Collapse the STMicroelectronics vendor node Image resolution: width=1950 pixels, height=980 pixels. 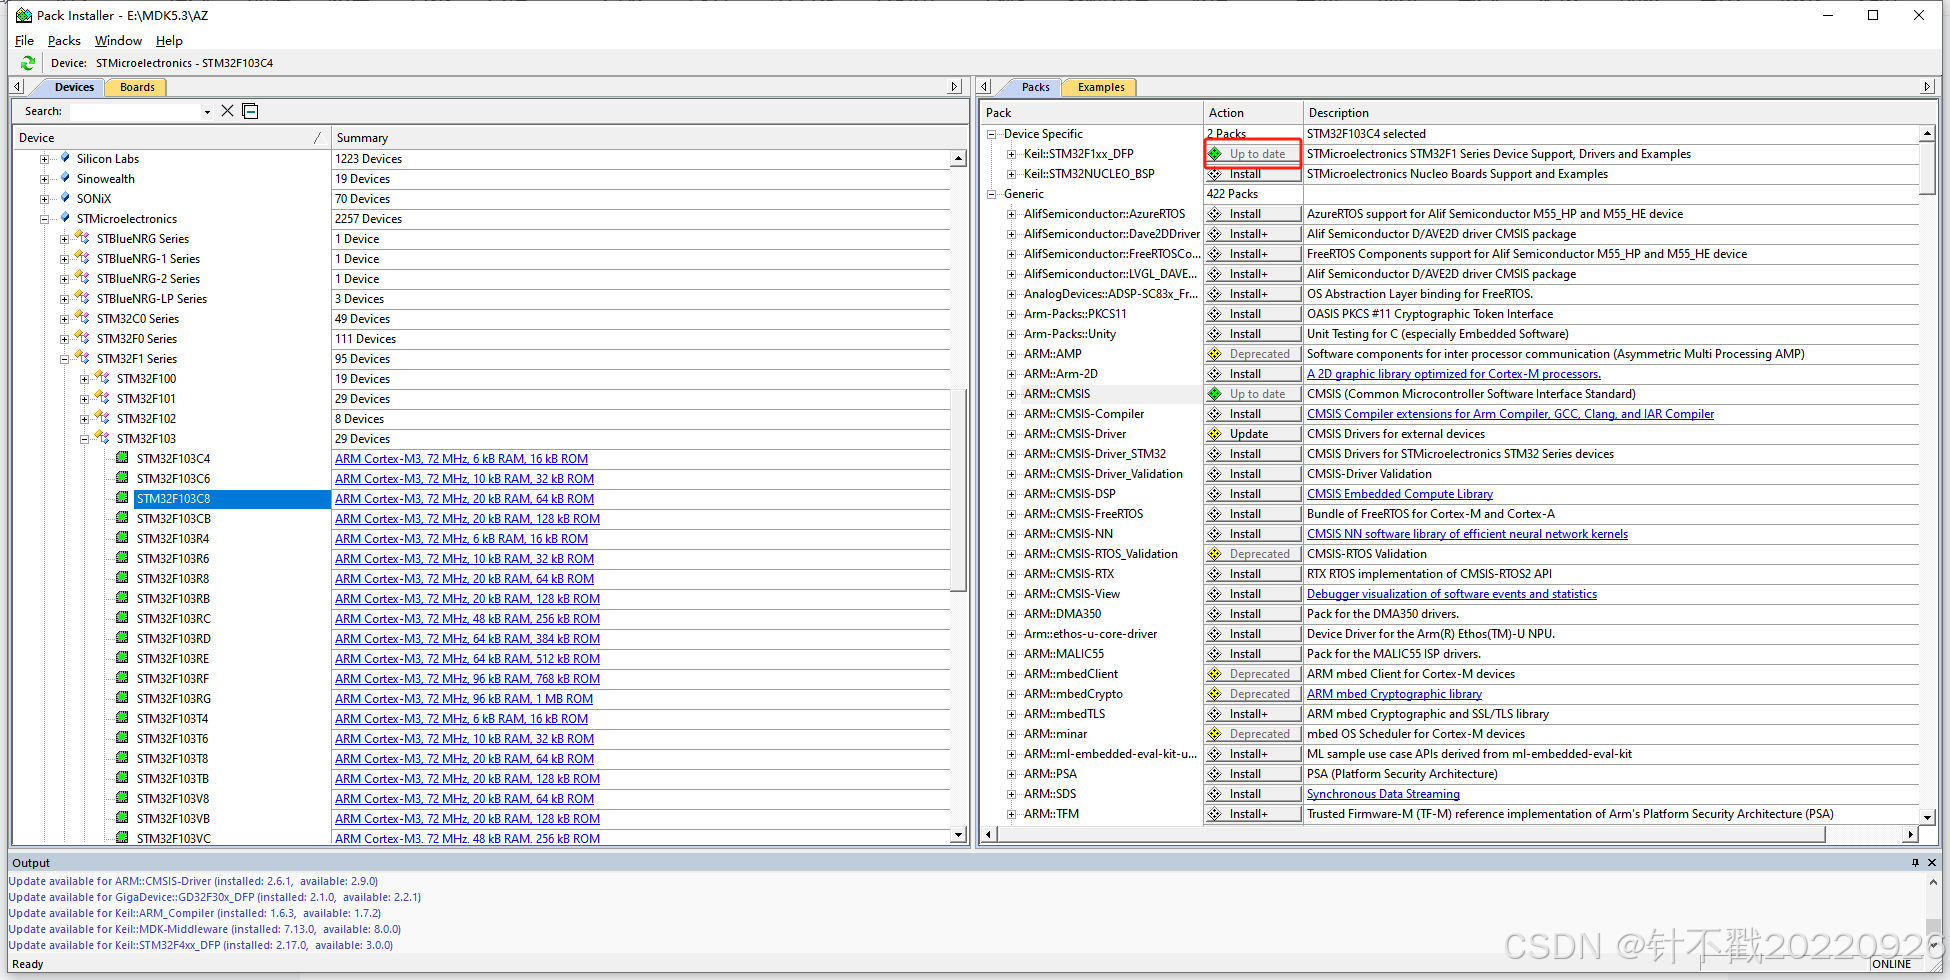[44, 219]
